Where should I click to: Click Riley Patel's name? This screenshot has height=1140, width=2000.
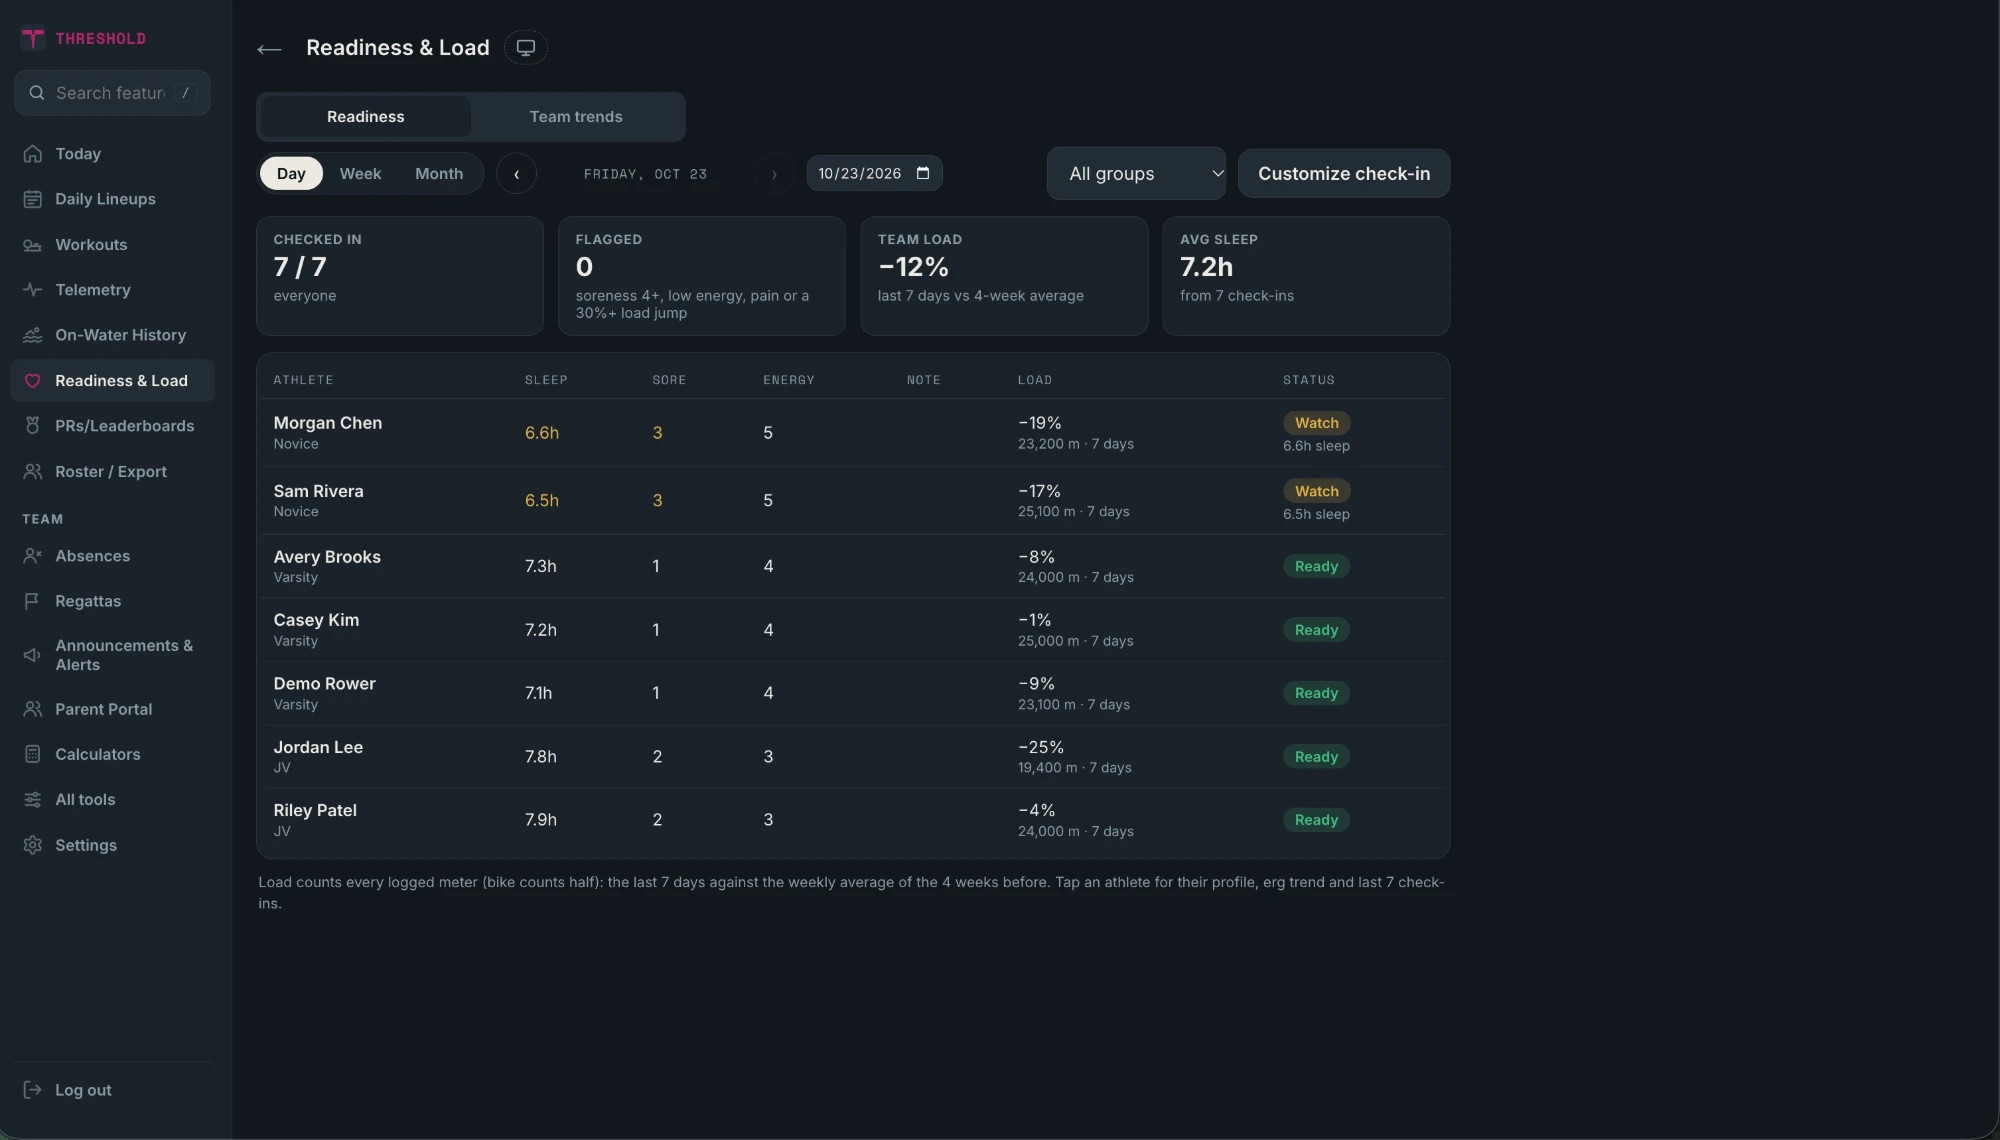click(315, 810)
